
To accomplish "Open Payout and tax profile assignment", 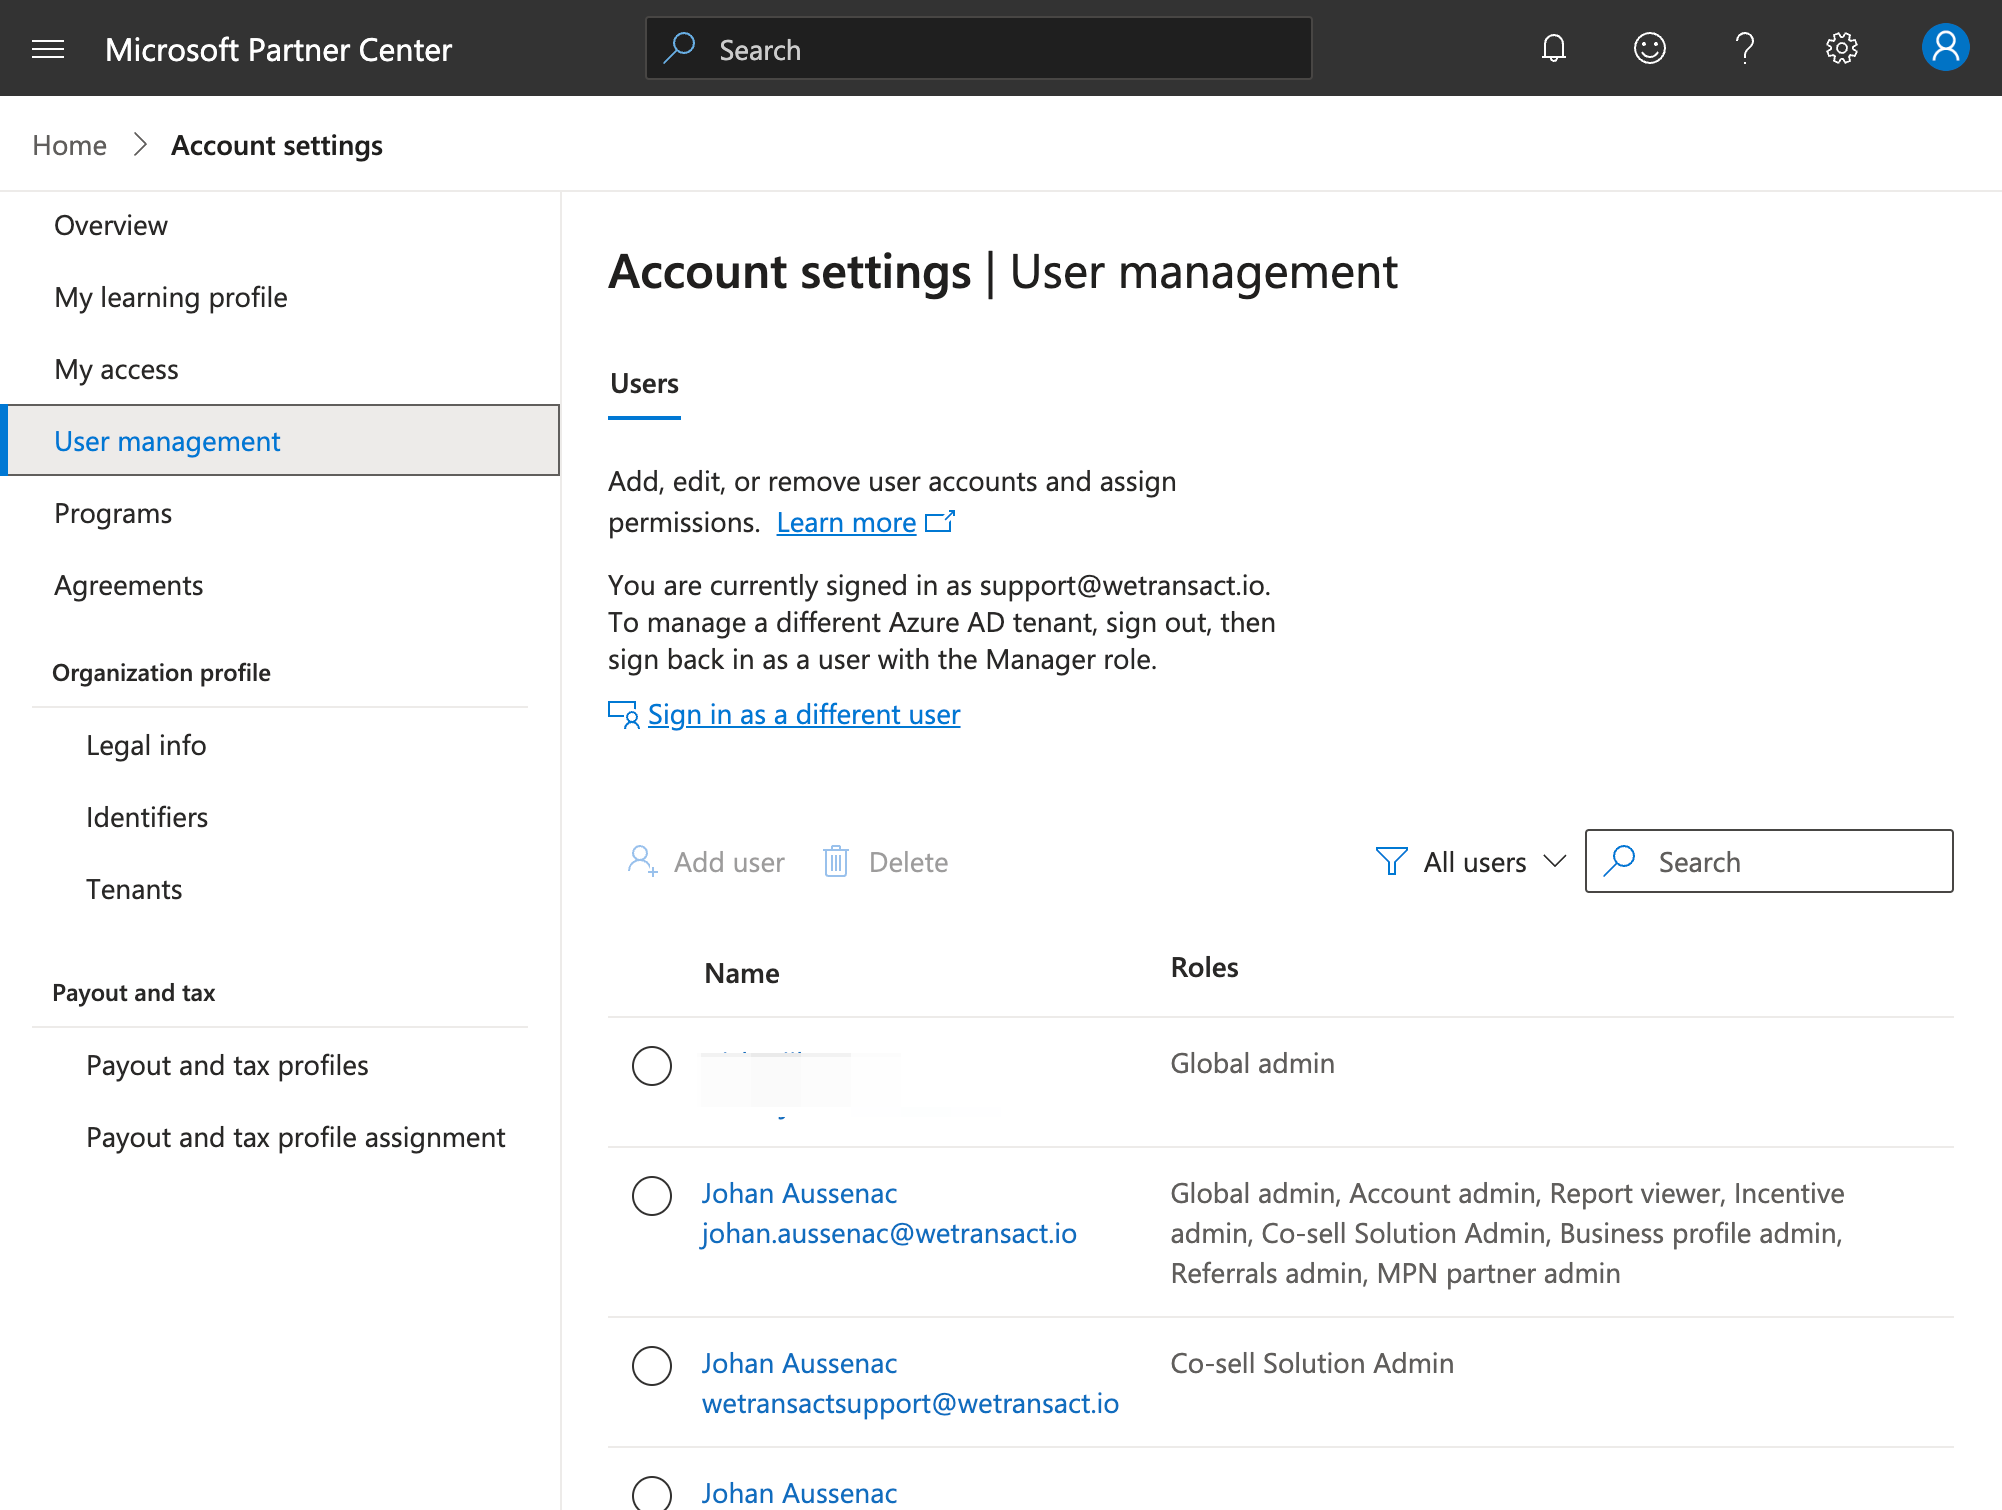I will coord(296,1137).
